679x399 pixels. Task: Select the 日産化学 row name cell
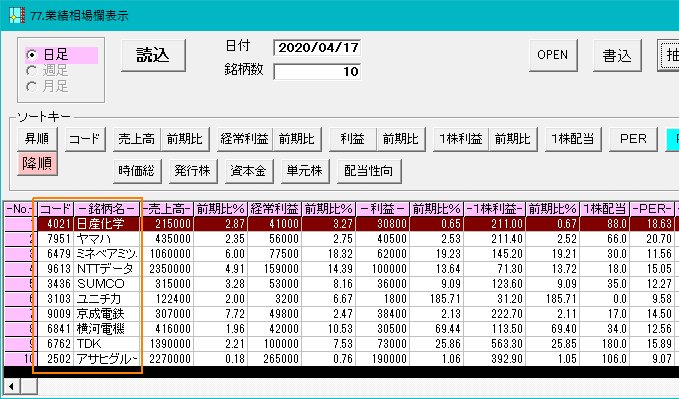pos(107,224)
